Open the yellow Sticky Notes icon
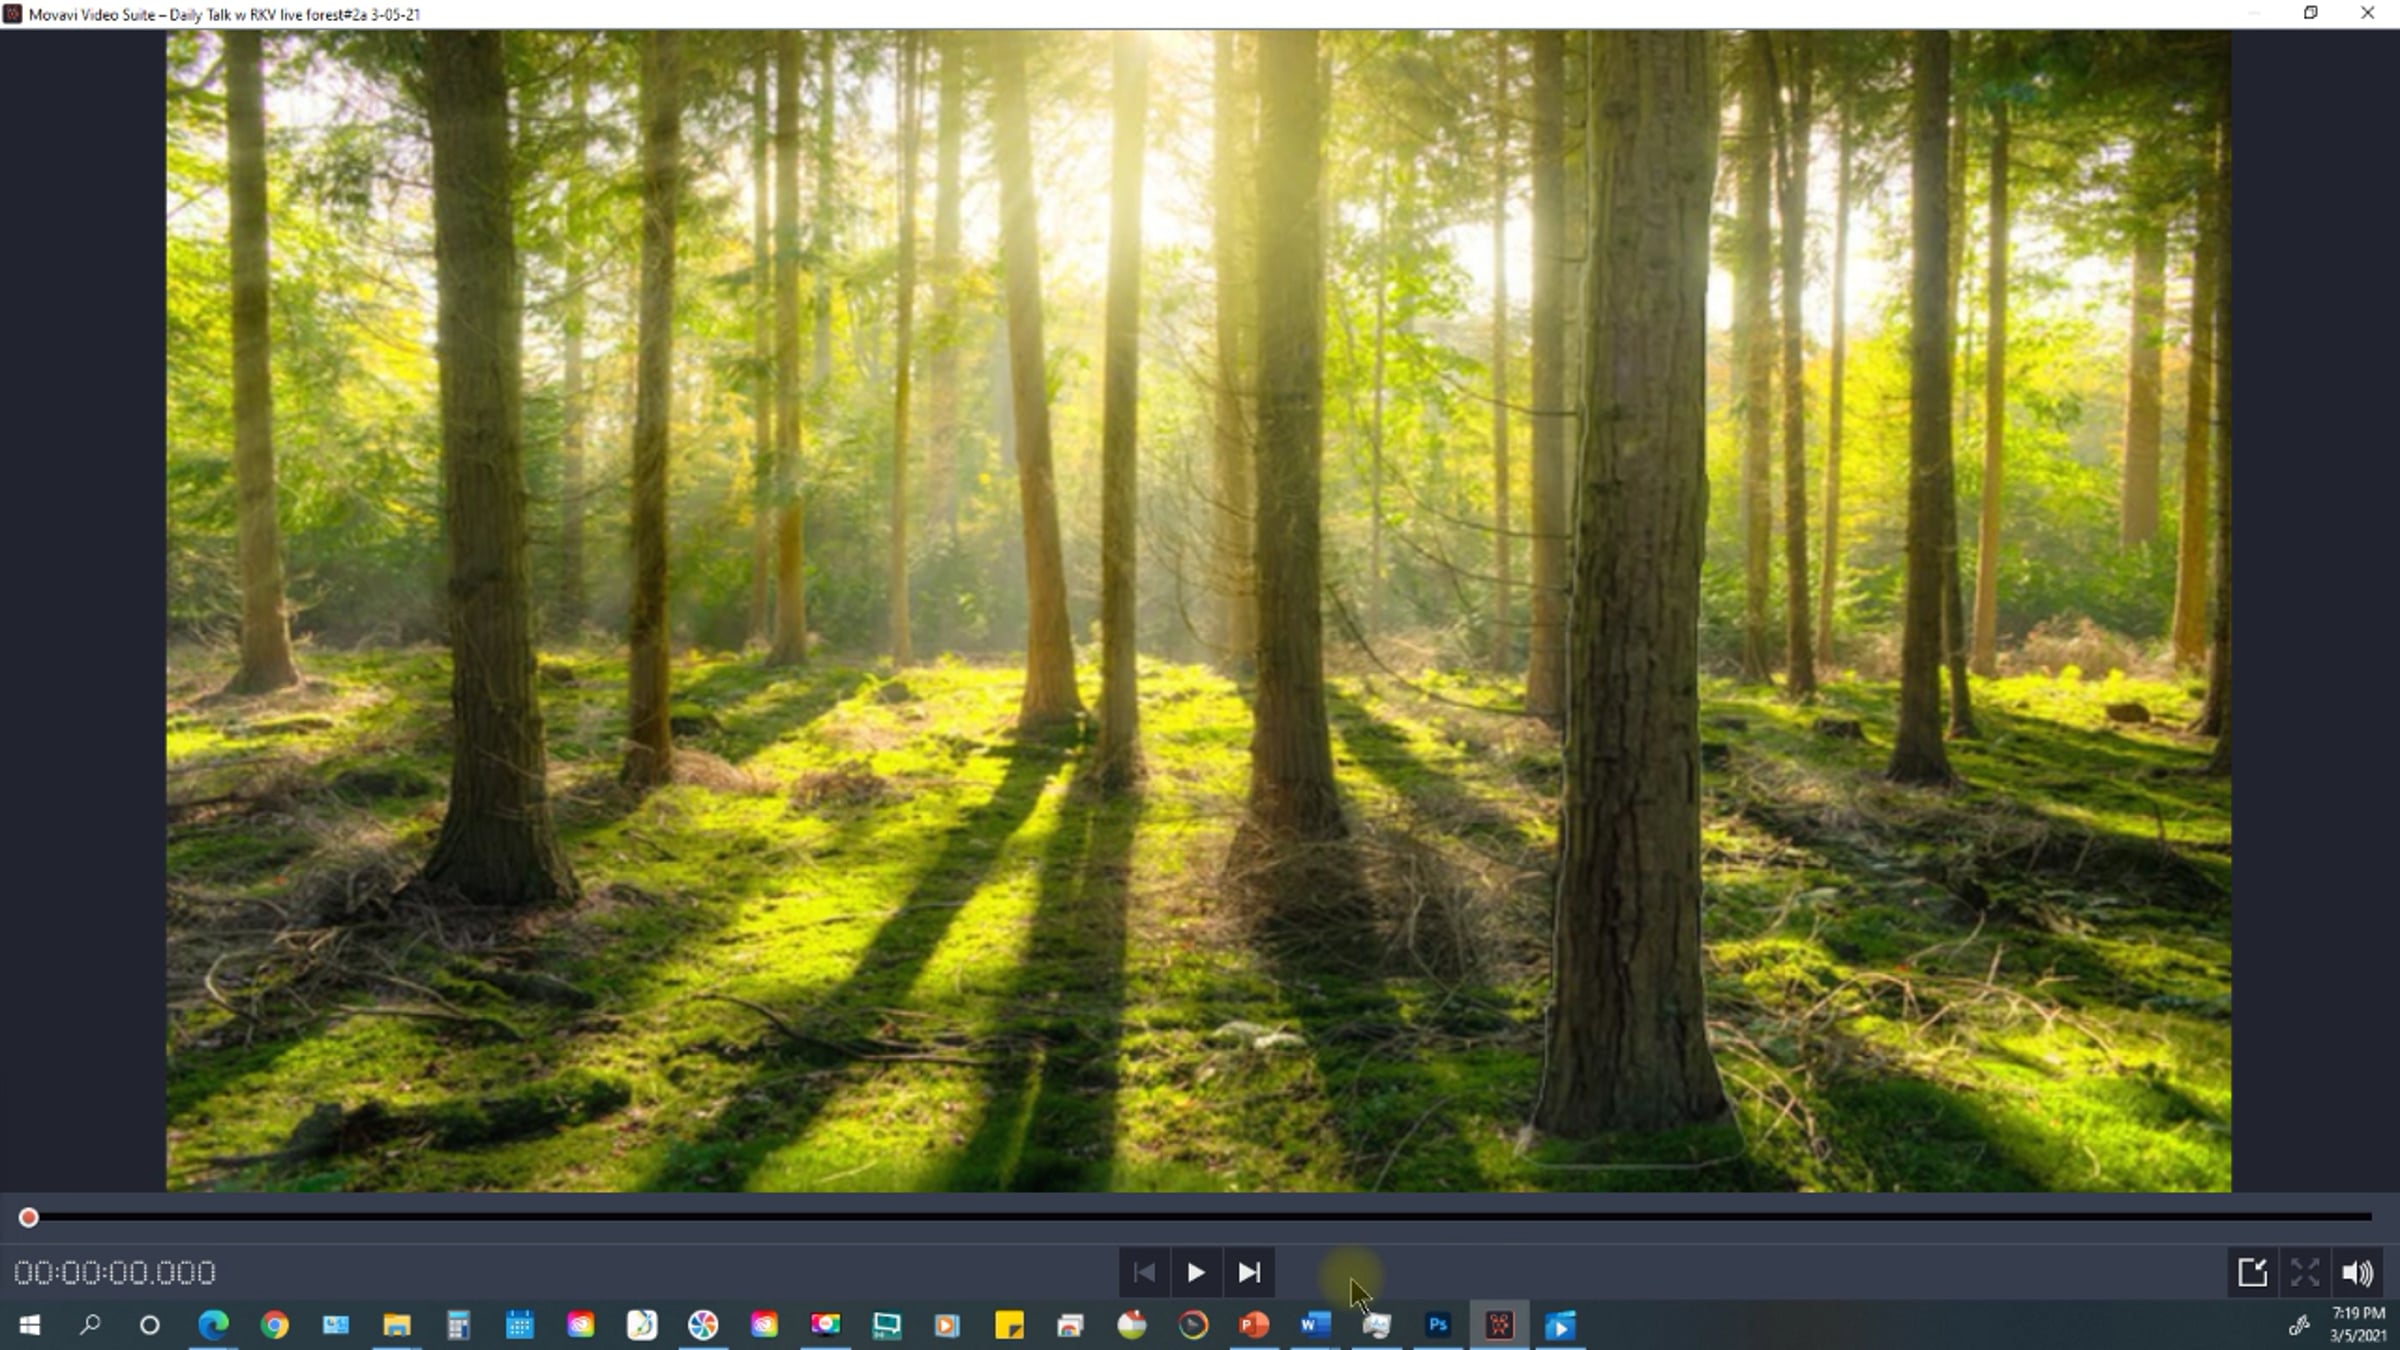This screenshot has height=1350, width=2400. click(1009, 1325)
